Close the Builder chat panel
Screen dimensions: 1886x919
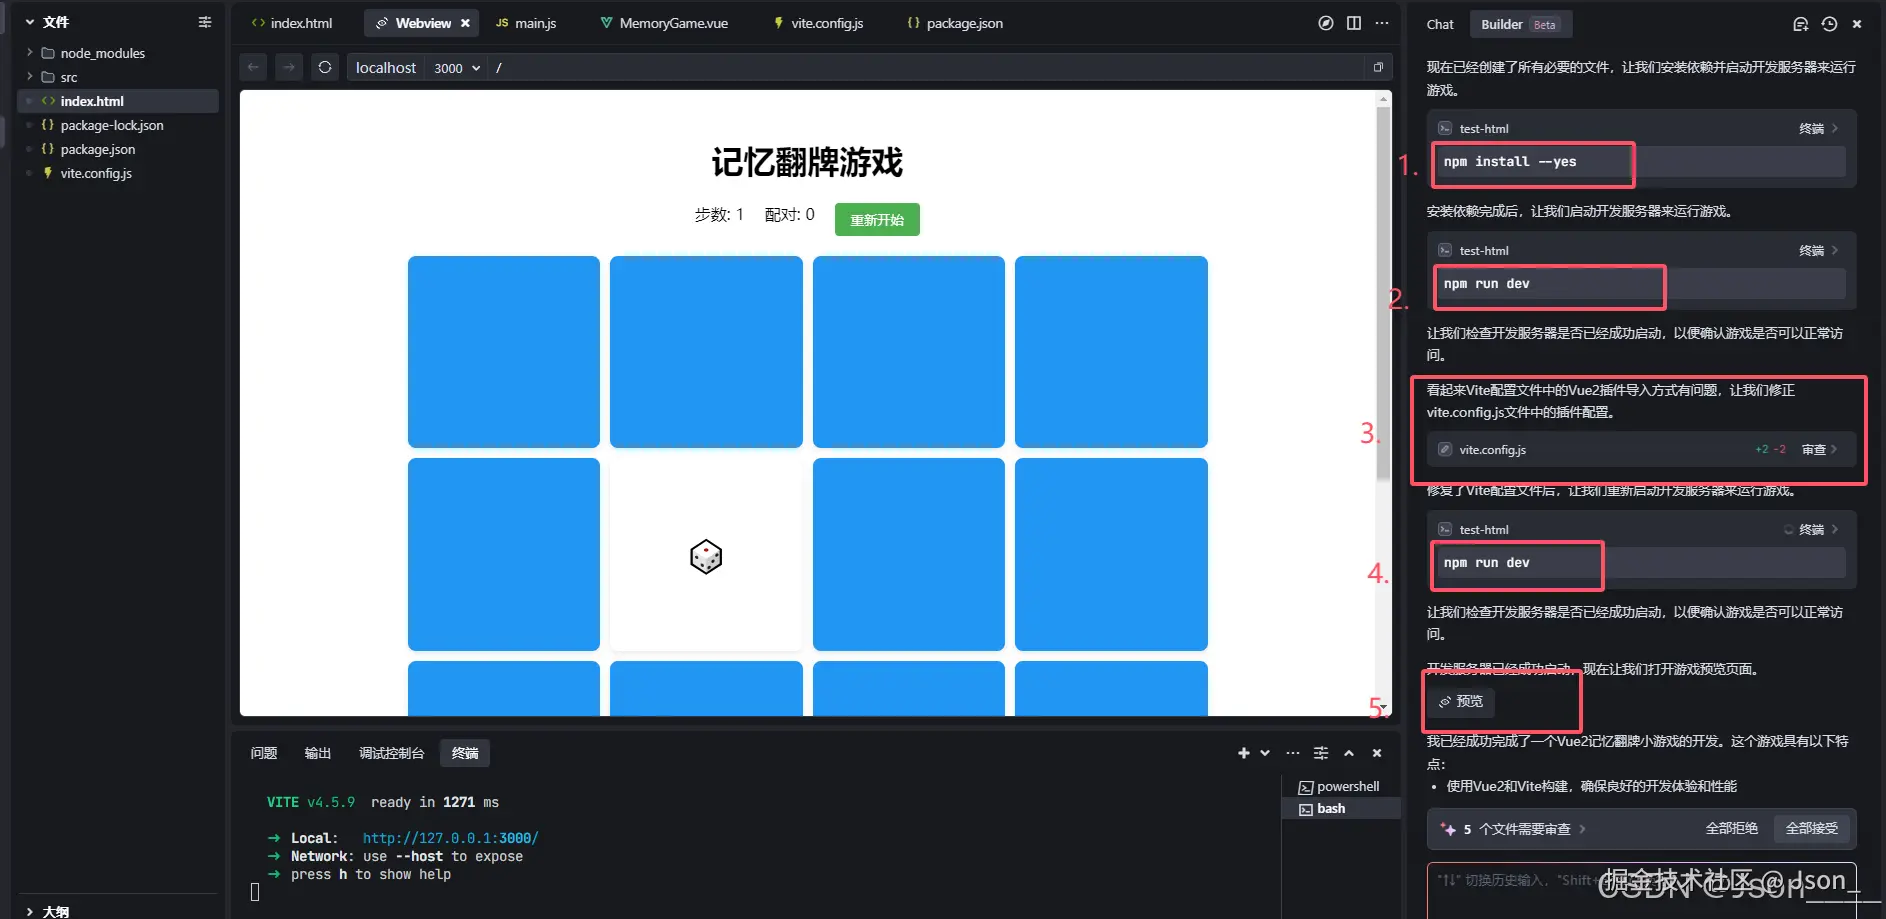click(x=1857, y=24)
